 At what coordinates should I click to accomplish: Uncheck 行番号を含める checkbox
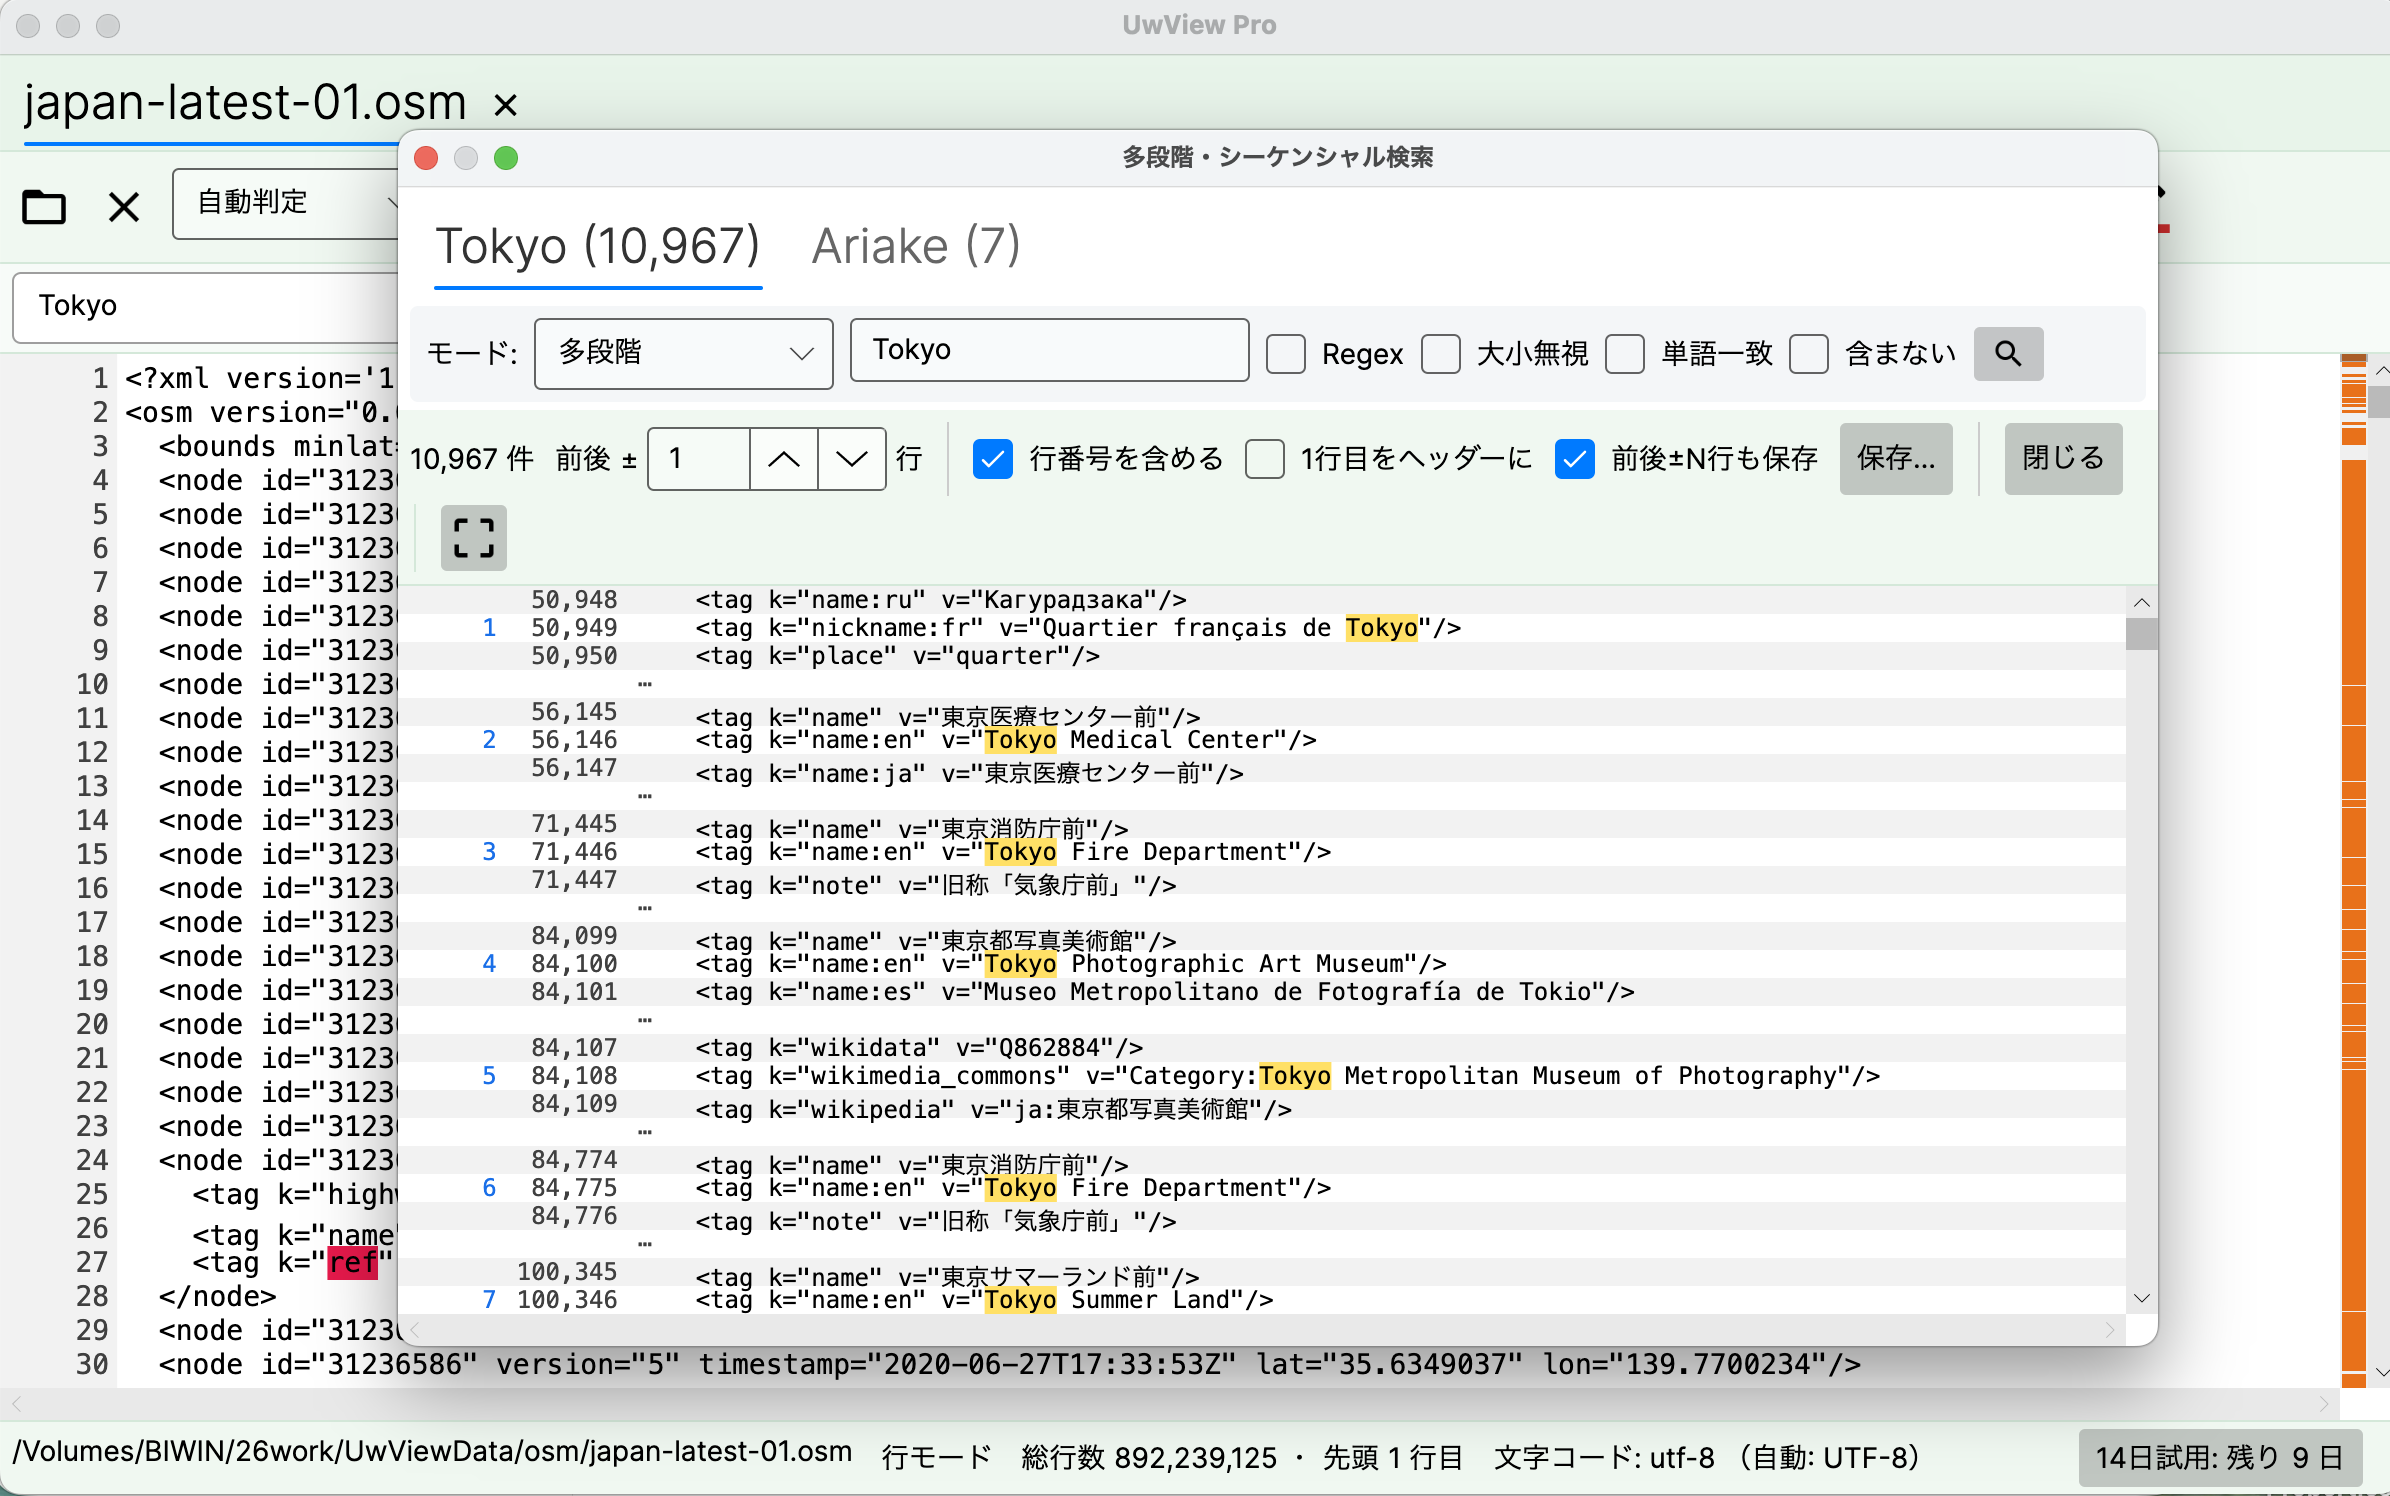[x=993, y=459]
